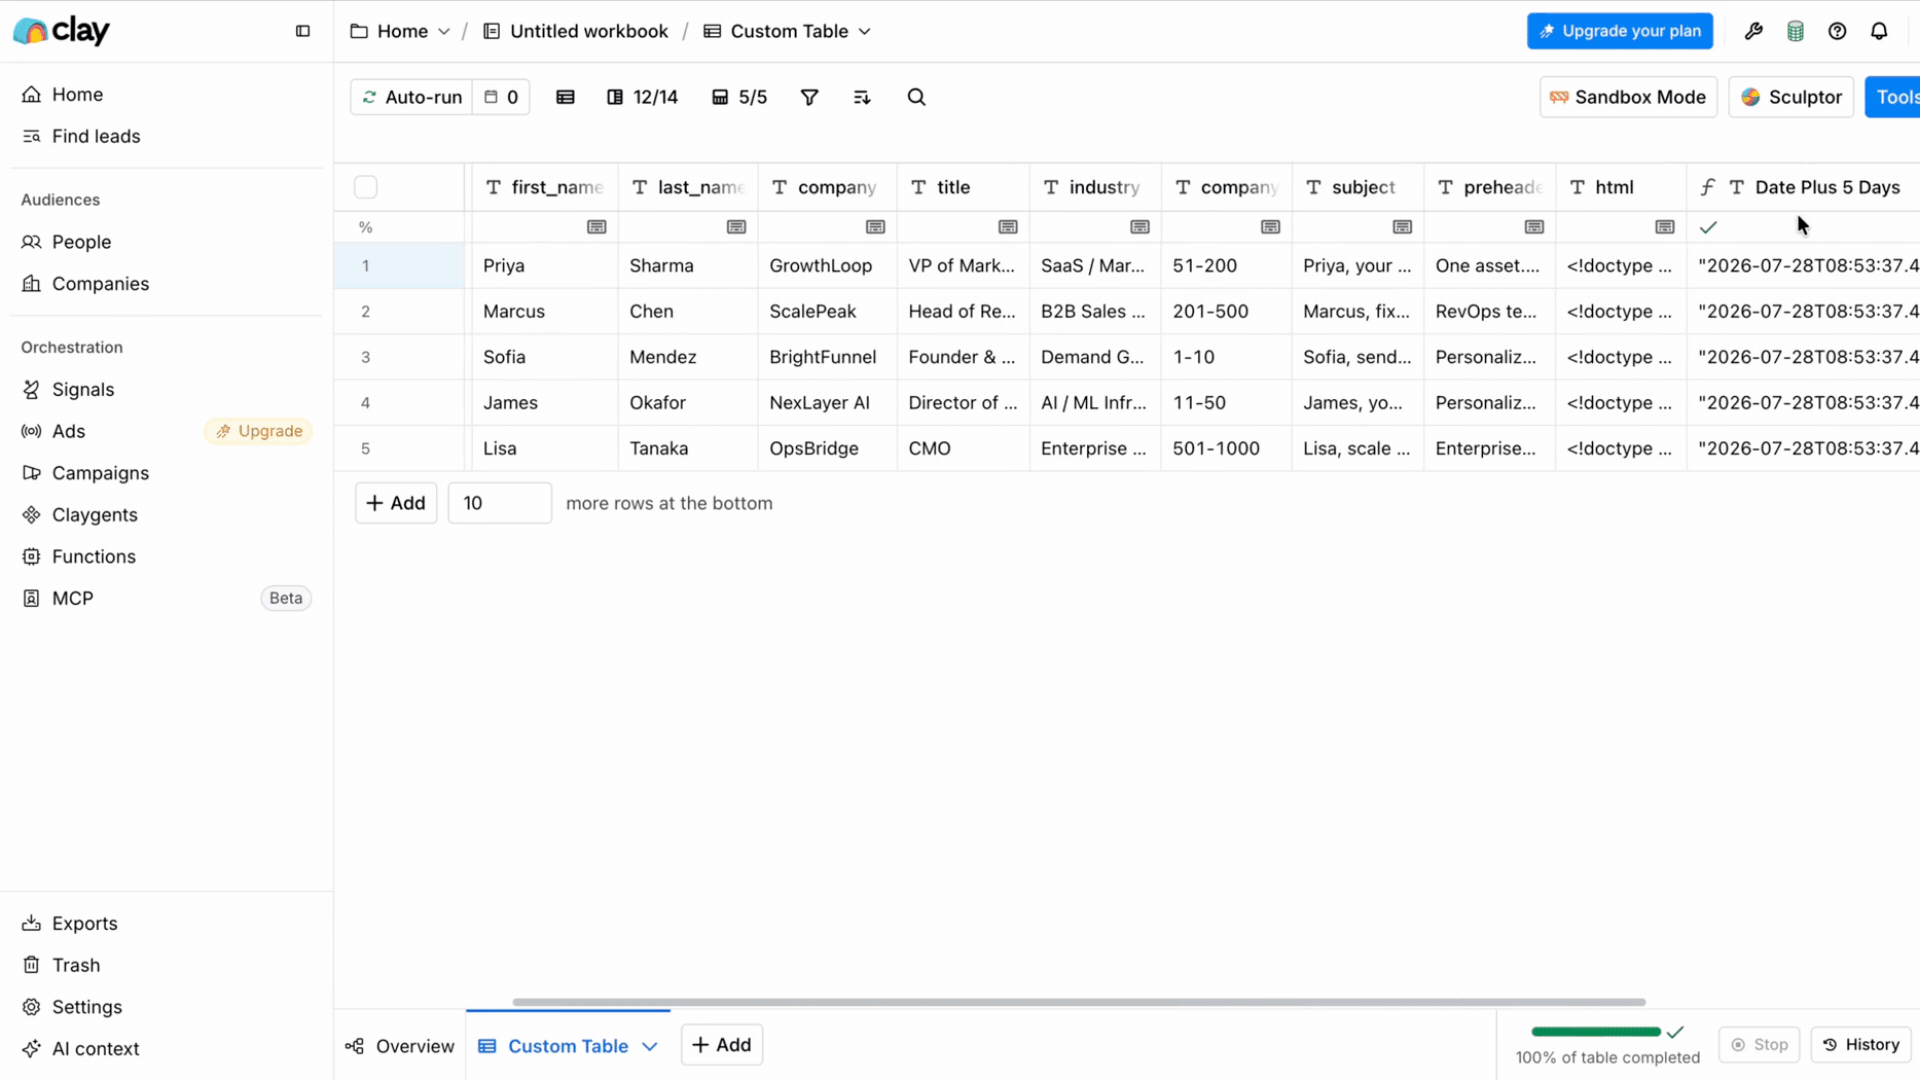
Task: Click the Stop button
Action: pos(1760,1045)
